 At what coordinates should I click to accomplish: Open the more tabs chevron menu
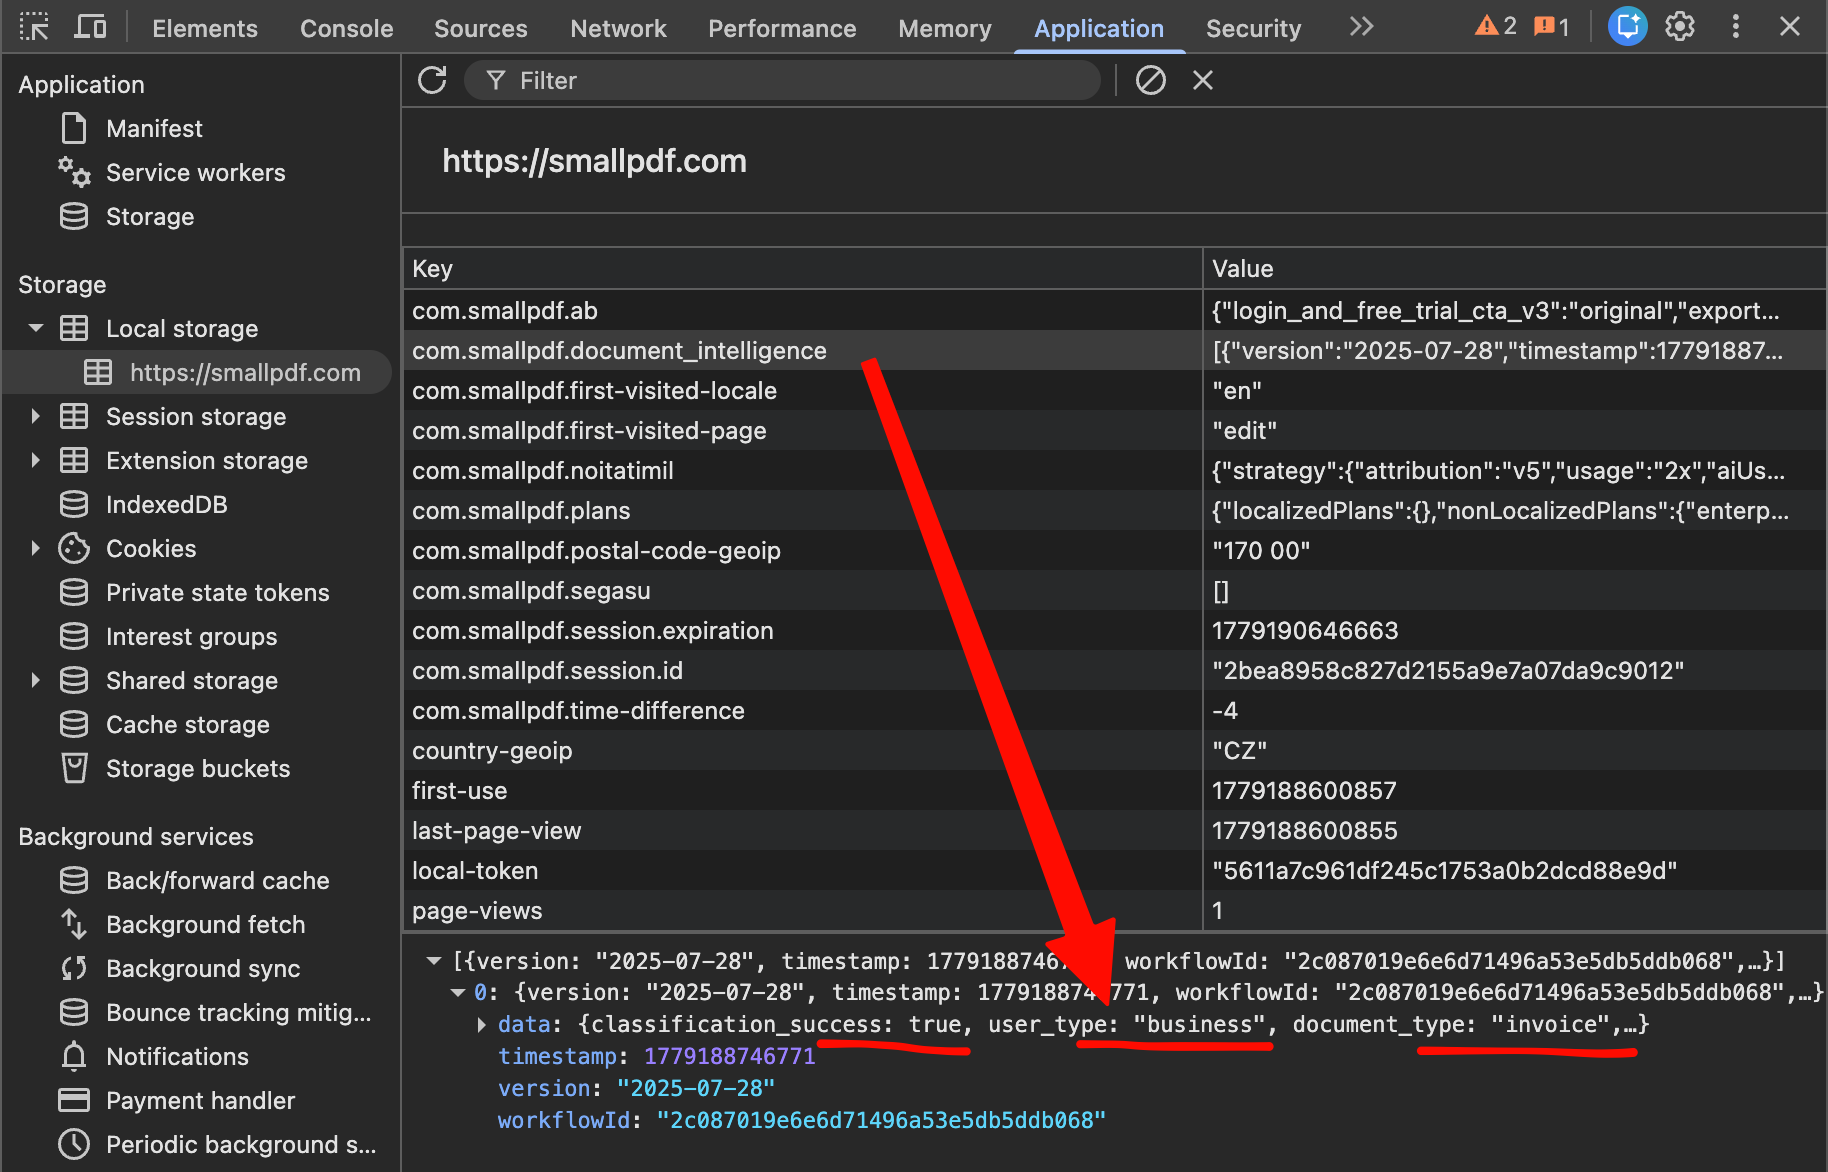click(1361, 27)
